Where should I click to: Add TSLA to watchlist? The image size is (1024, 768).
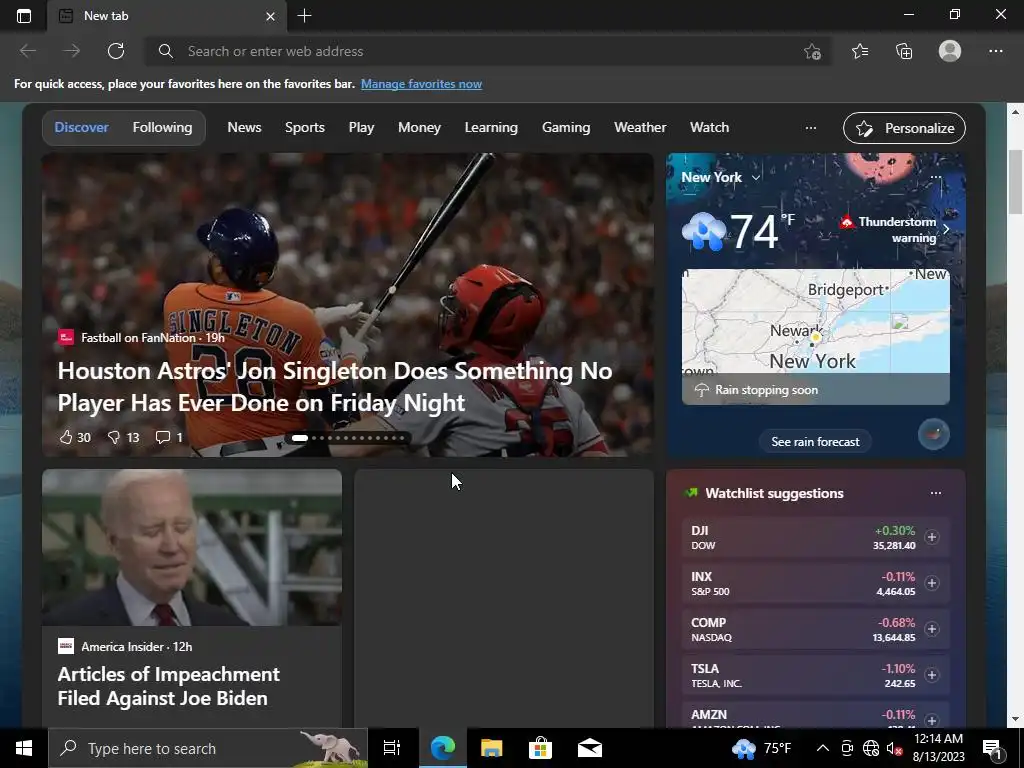[x=932, y=675]
